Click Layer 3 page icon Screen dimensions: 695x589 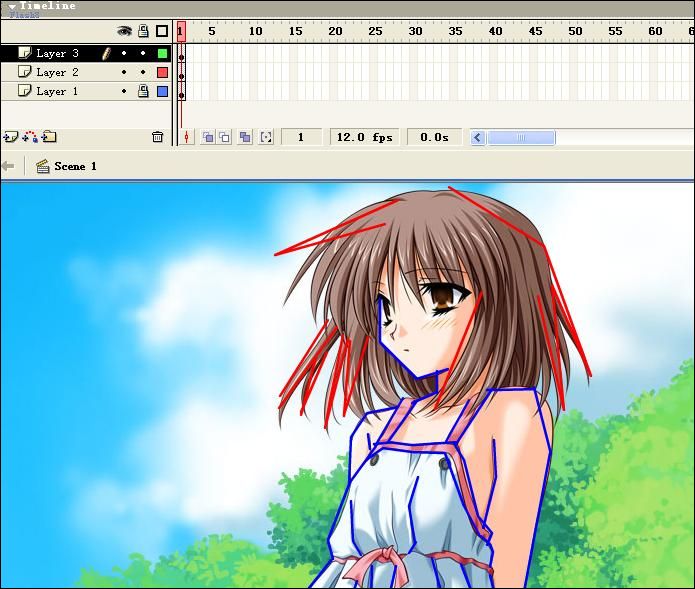coord(25,53)
